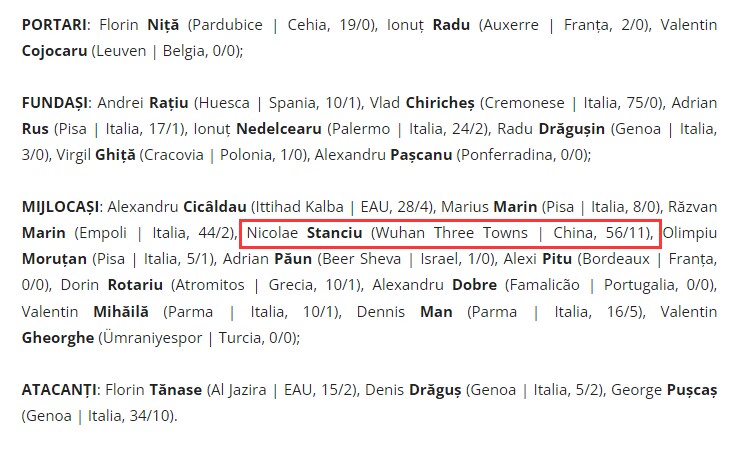Viewport: 743px width, 450px height.
Task: Click the name Olimpiu Moruțan
Action: tap(369, 246)
